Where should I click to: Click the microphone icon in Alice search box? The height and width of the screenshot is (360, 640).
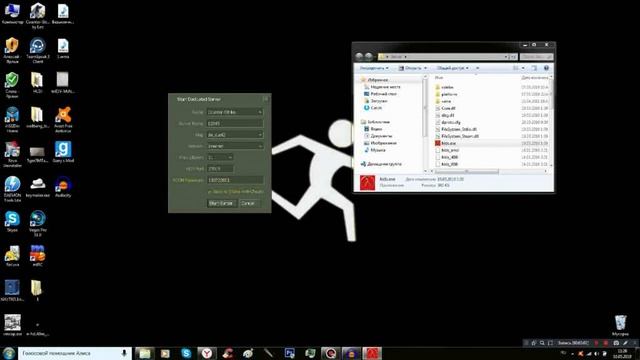(x=124, y=353)
